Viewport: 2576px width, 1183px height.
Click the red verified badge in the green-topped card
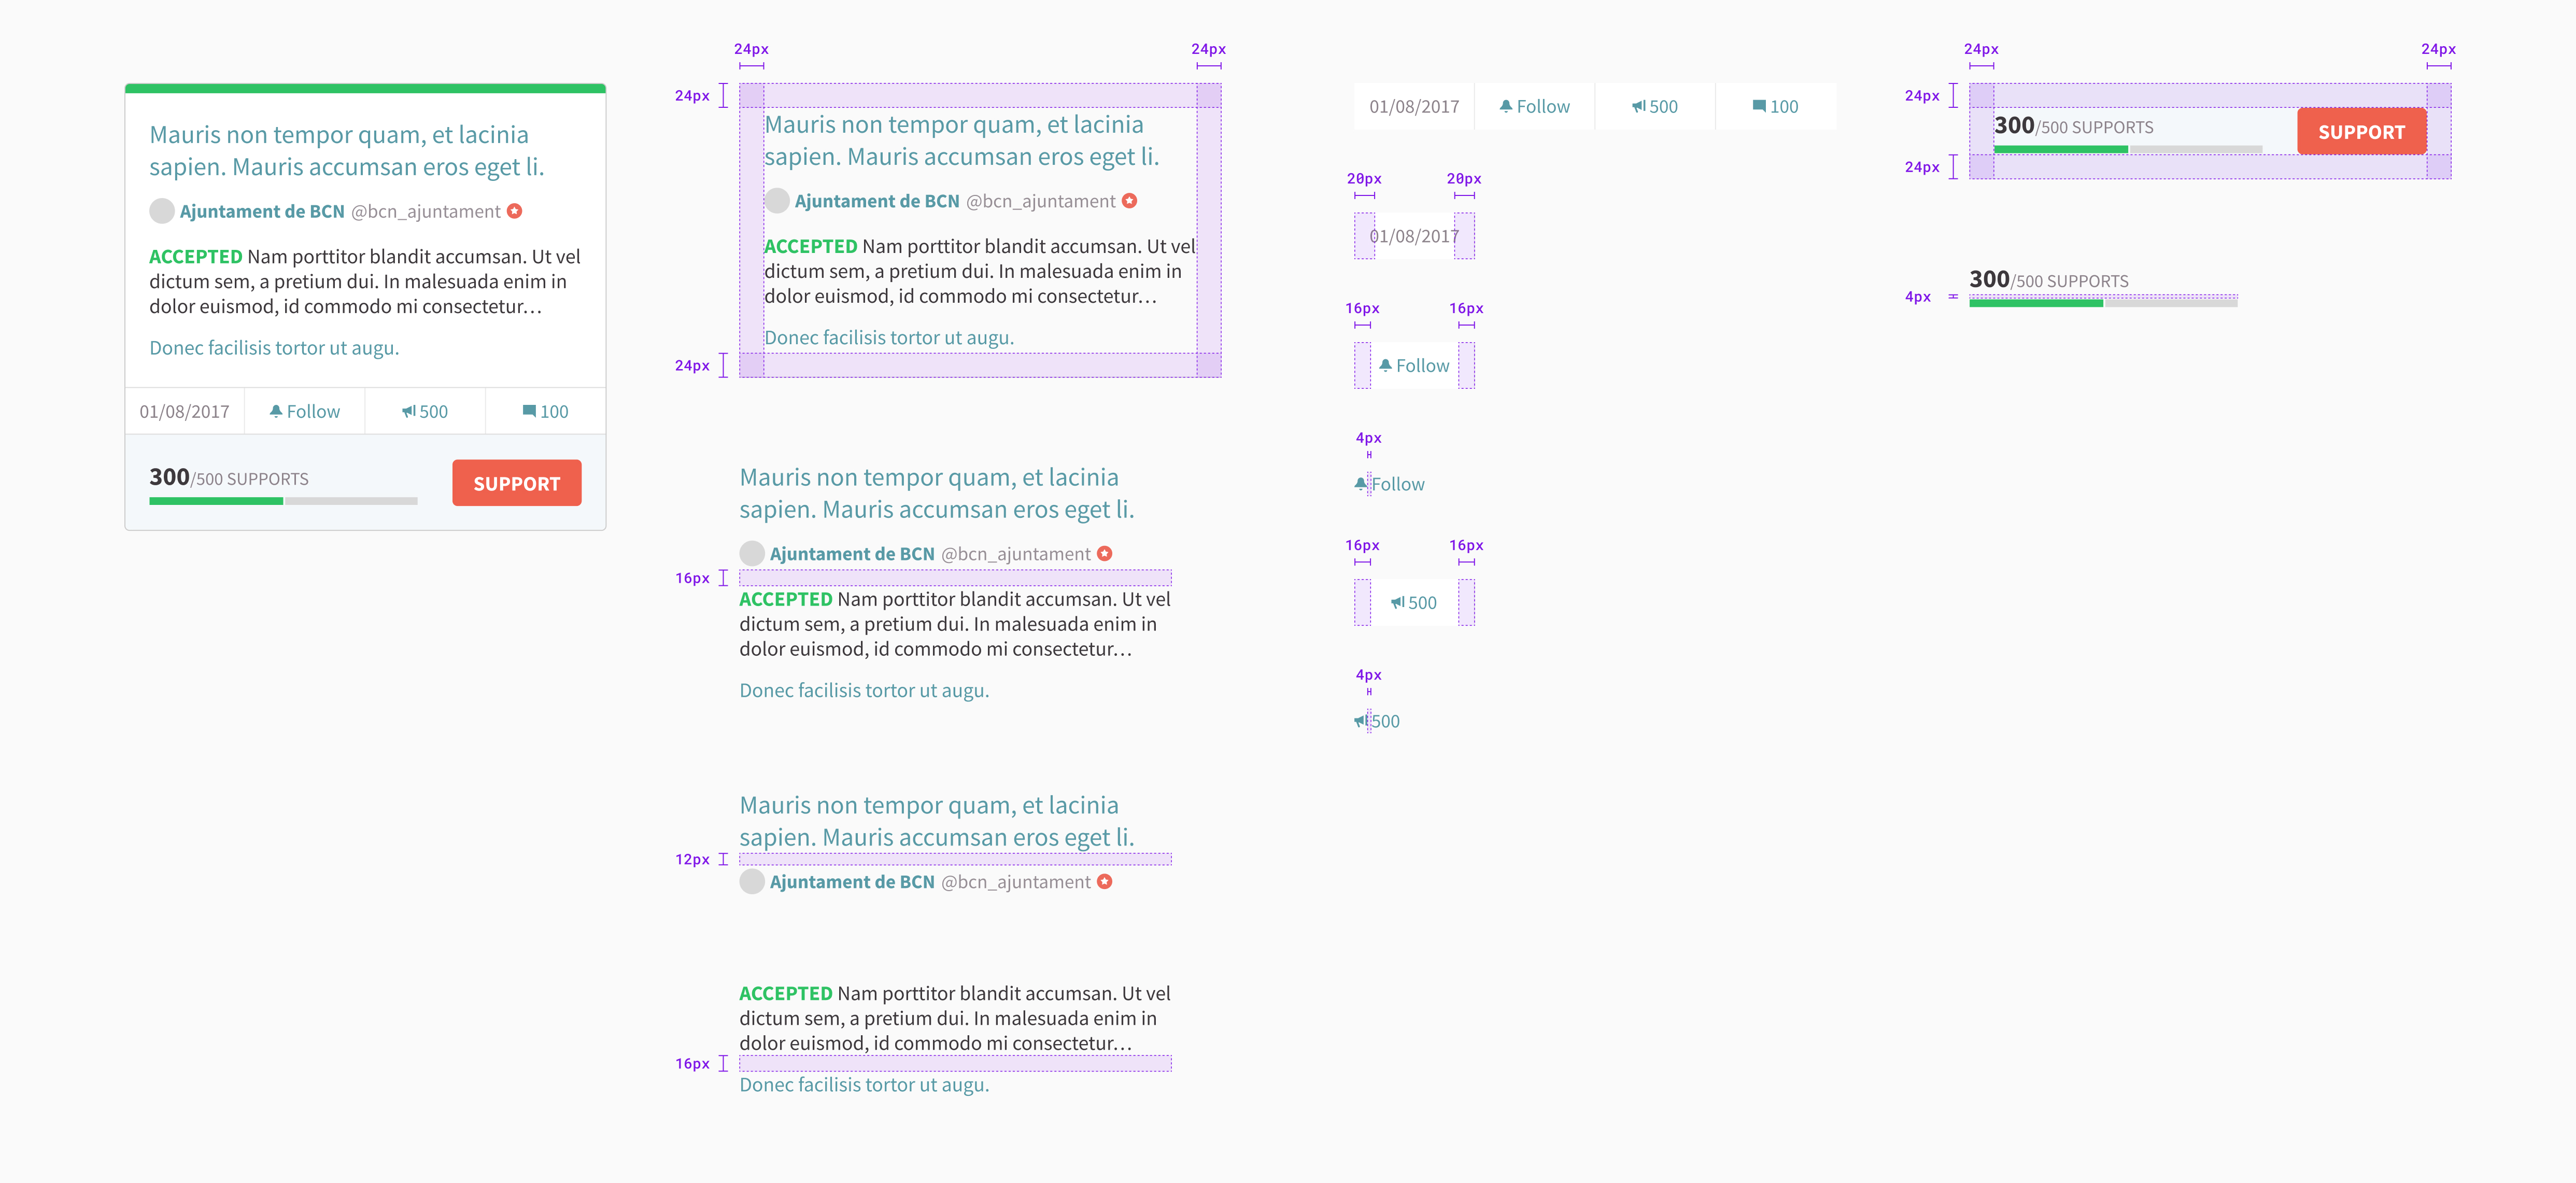tap(514, 211)
